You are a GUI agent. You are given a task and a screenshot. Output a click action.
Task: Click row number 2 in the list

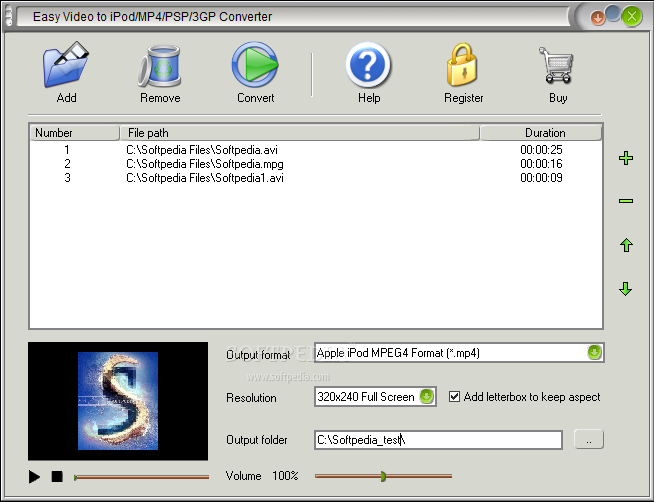(67, 164)
